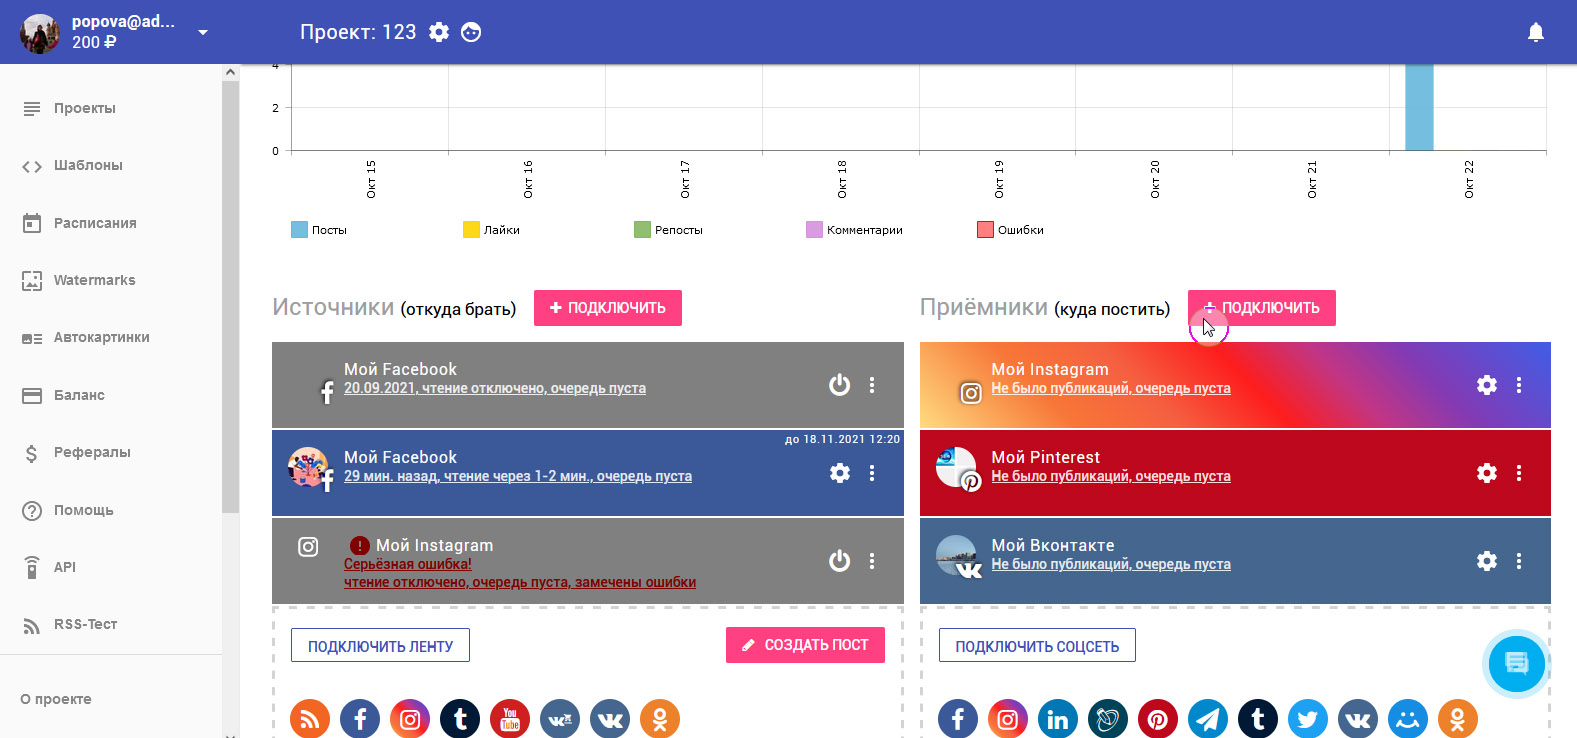Open project settings gear next to Проект: 123
This screenshot has width=1577, height=738.
pyautogui.click(x=439, y=32)
